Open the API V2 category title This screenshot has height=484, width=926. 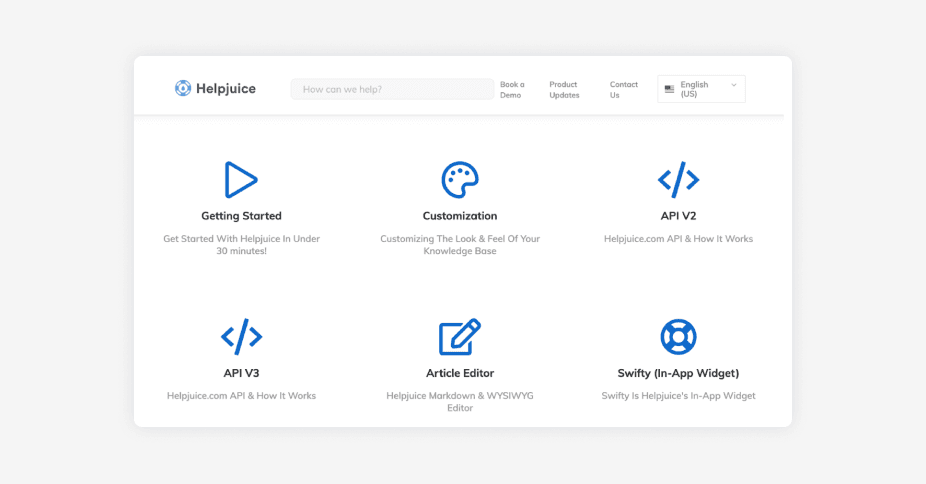[x=679, y=216]
